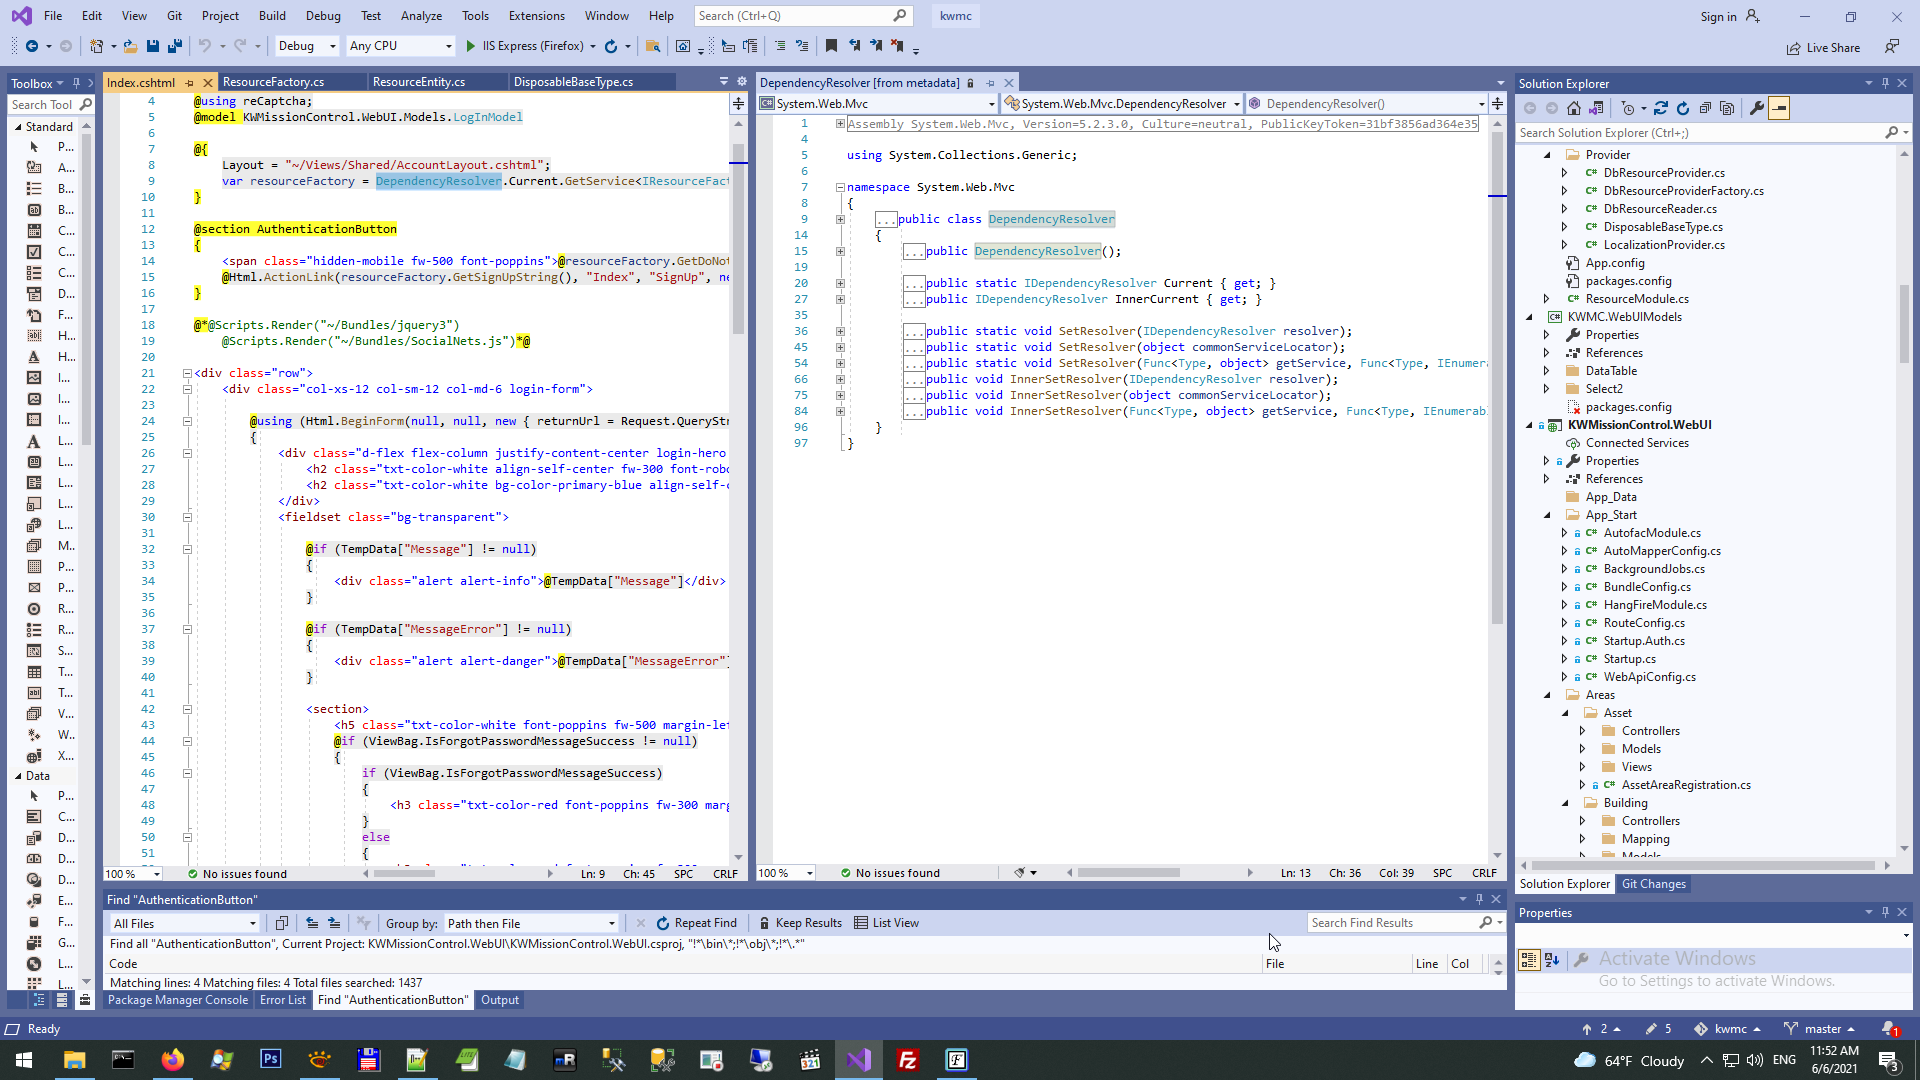Image resolution: width=1920 pixels, height=1080 pixels.
Task: Switch to the ResourceFactory.cs tab
Action: click(273, 82)
